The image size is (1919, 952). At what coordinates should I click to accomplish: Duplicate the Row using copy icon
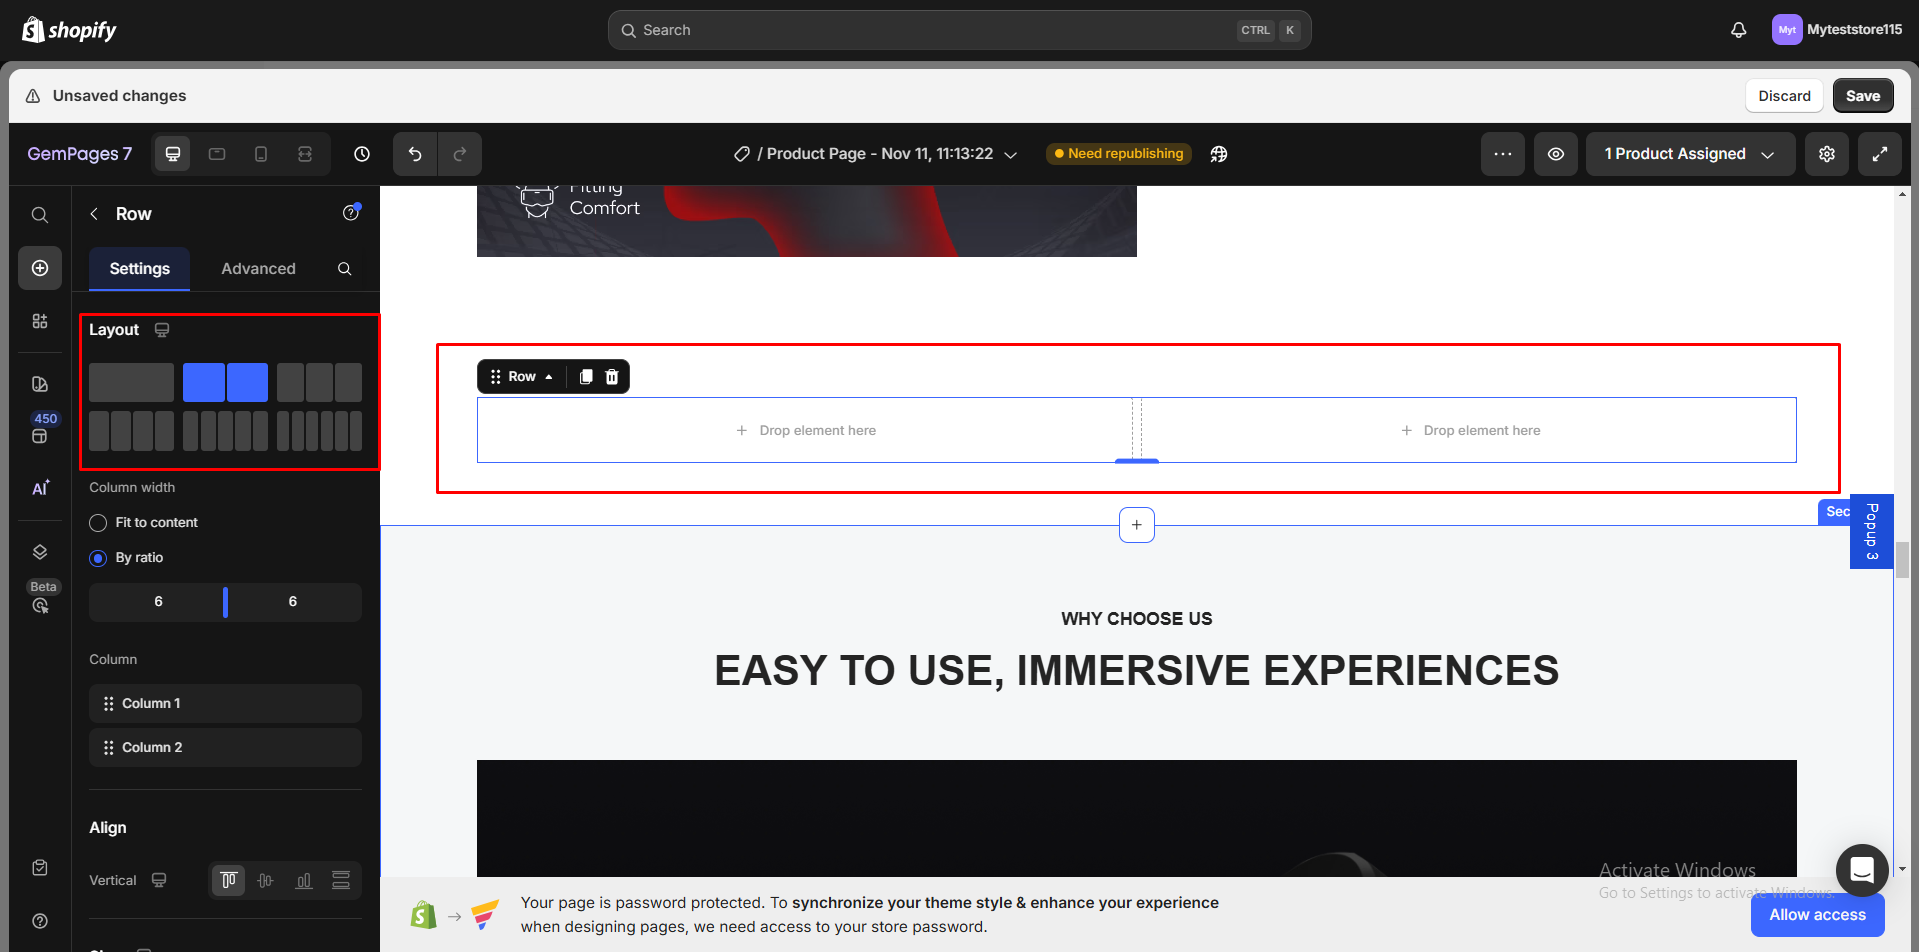tap(586, 377)
